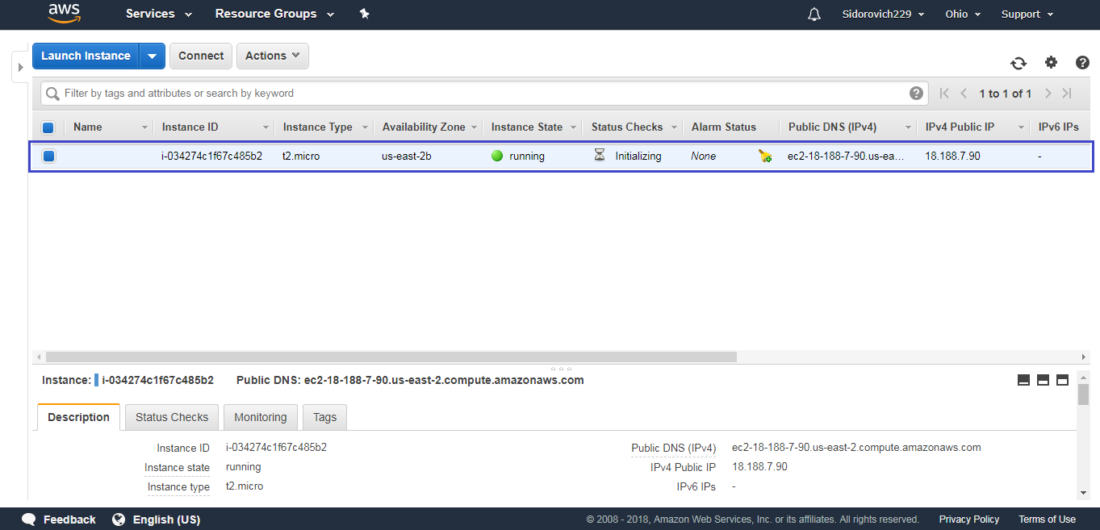Open Availability Zone column filter arrow
The image size is (1100, 530).
(x=474, y=128)
